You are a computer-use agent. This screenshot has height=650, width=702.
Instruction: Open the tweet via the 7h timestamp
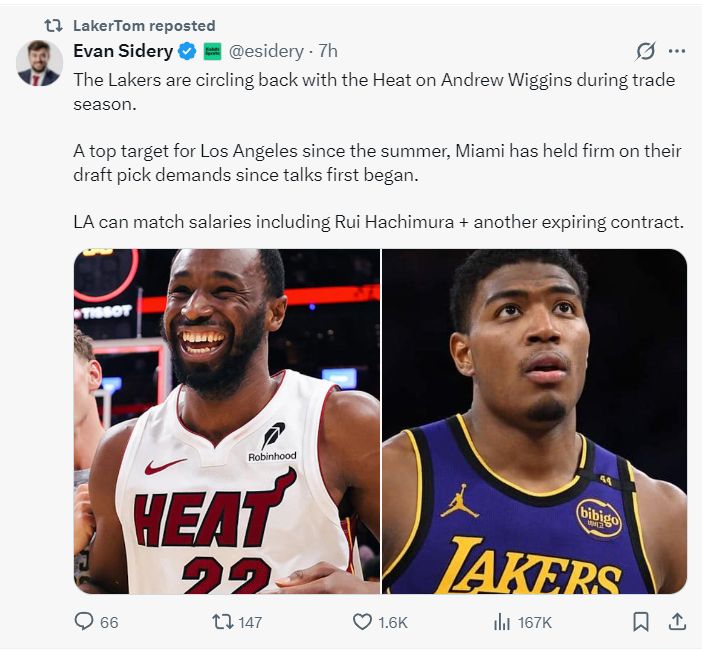(x=328, y=51)
